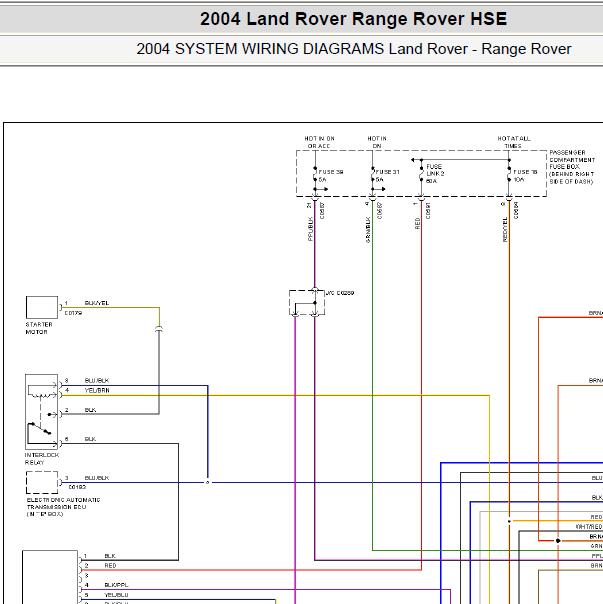
Task: Select the vertical "RED/YEL" wire label
Action: (505, 229)
